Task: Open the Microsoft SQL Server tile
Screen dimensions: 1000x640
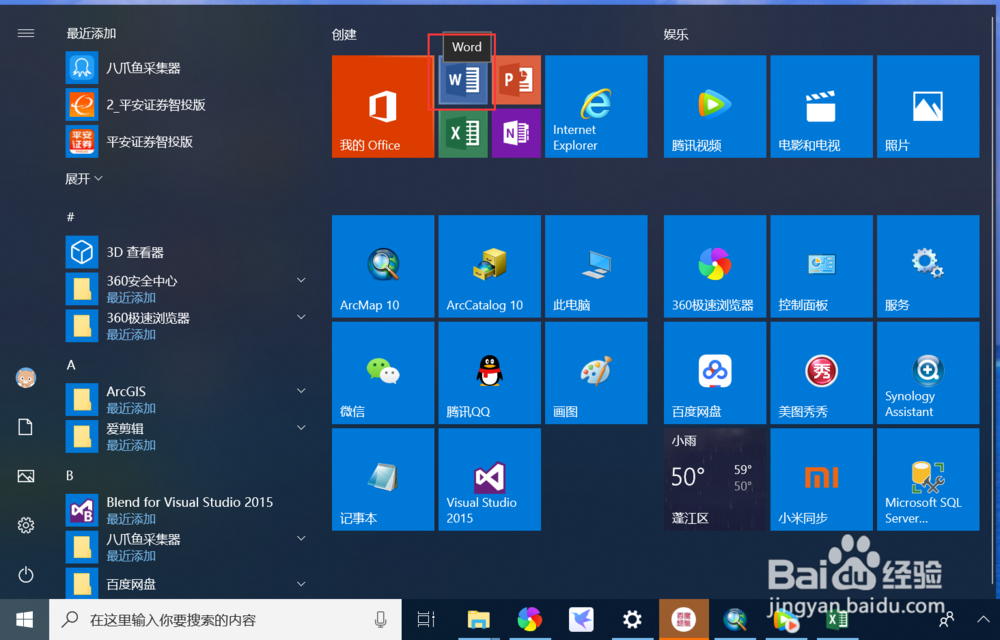Action: click(928, 479)
